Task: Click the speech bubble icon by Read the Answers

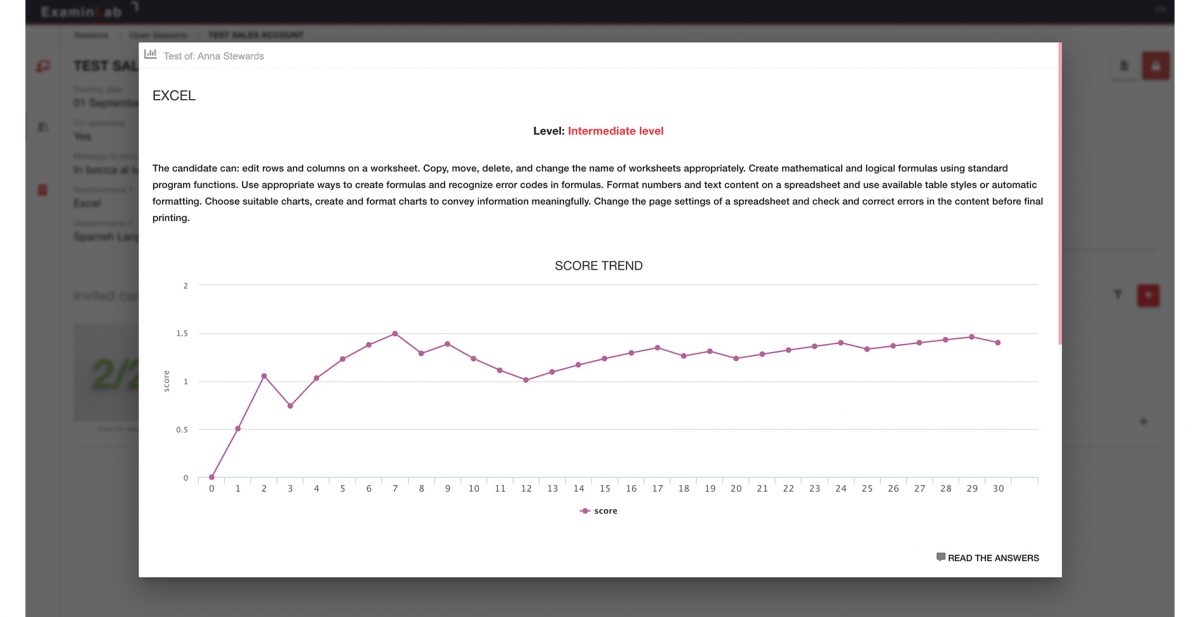Action: pyautogui.click(x=940, y=557)
